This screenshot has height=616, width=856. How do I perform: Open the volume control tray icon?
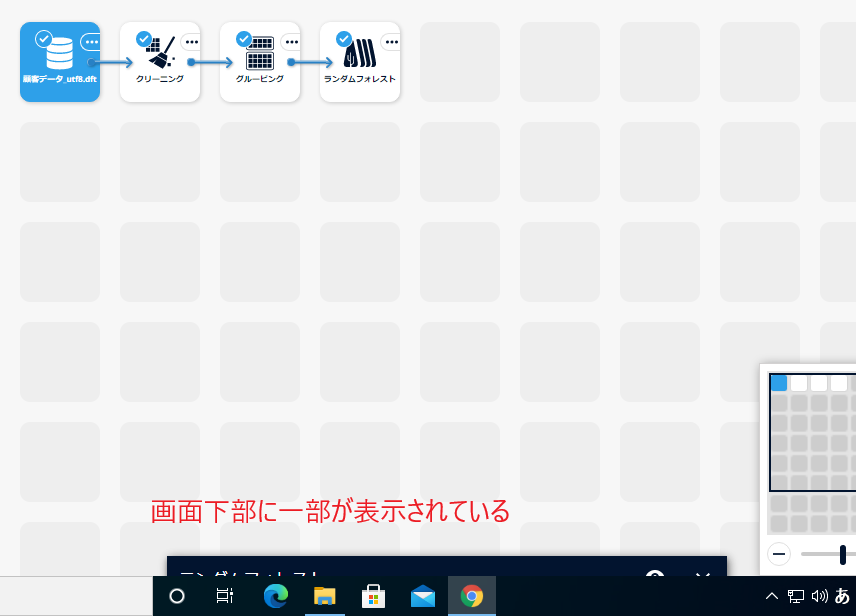pyautogui.click(x=819, y=596)
